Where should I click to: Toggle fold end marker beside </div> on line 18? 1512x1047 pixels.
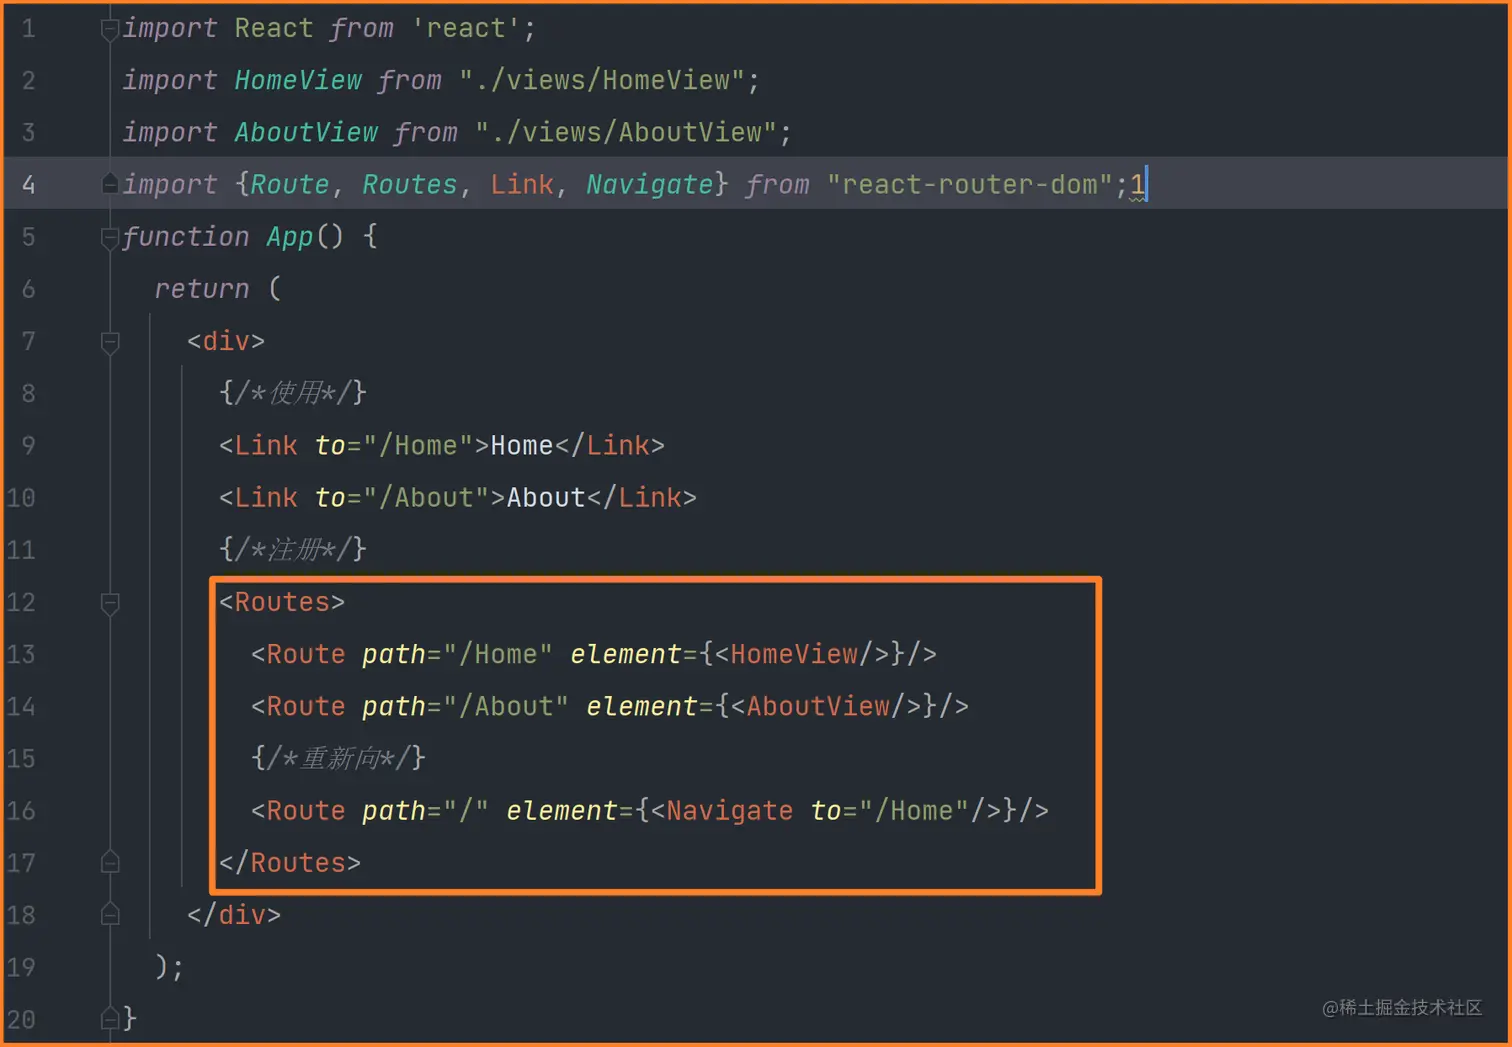point(110,915)
